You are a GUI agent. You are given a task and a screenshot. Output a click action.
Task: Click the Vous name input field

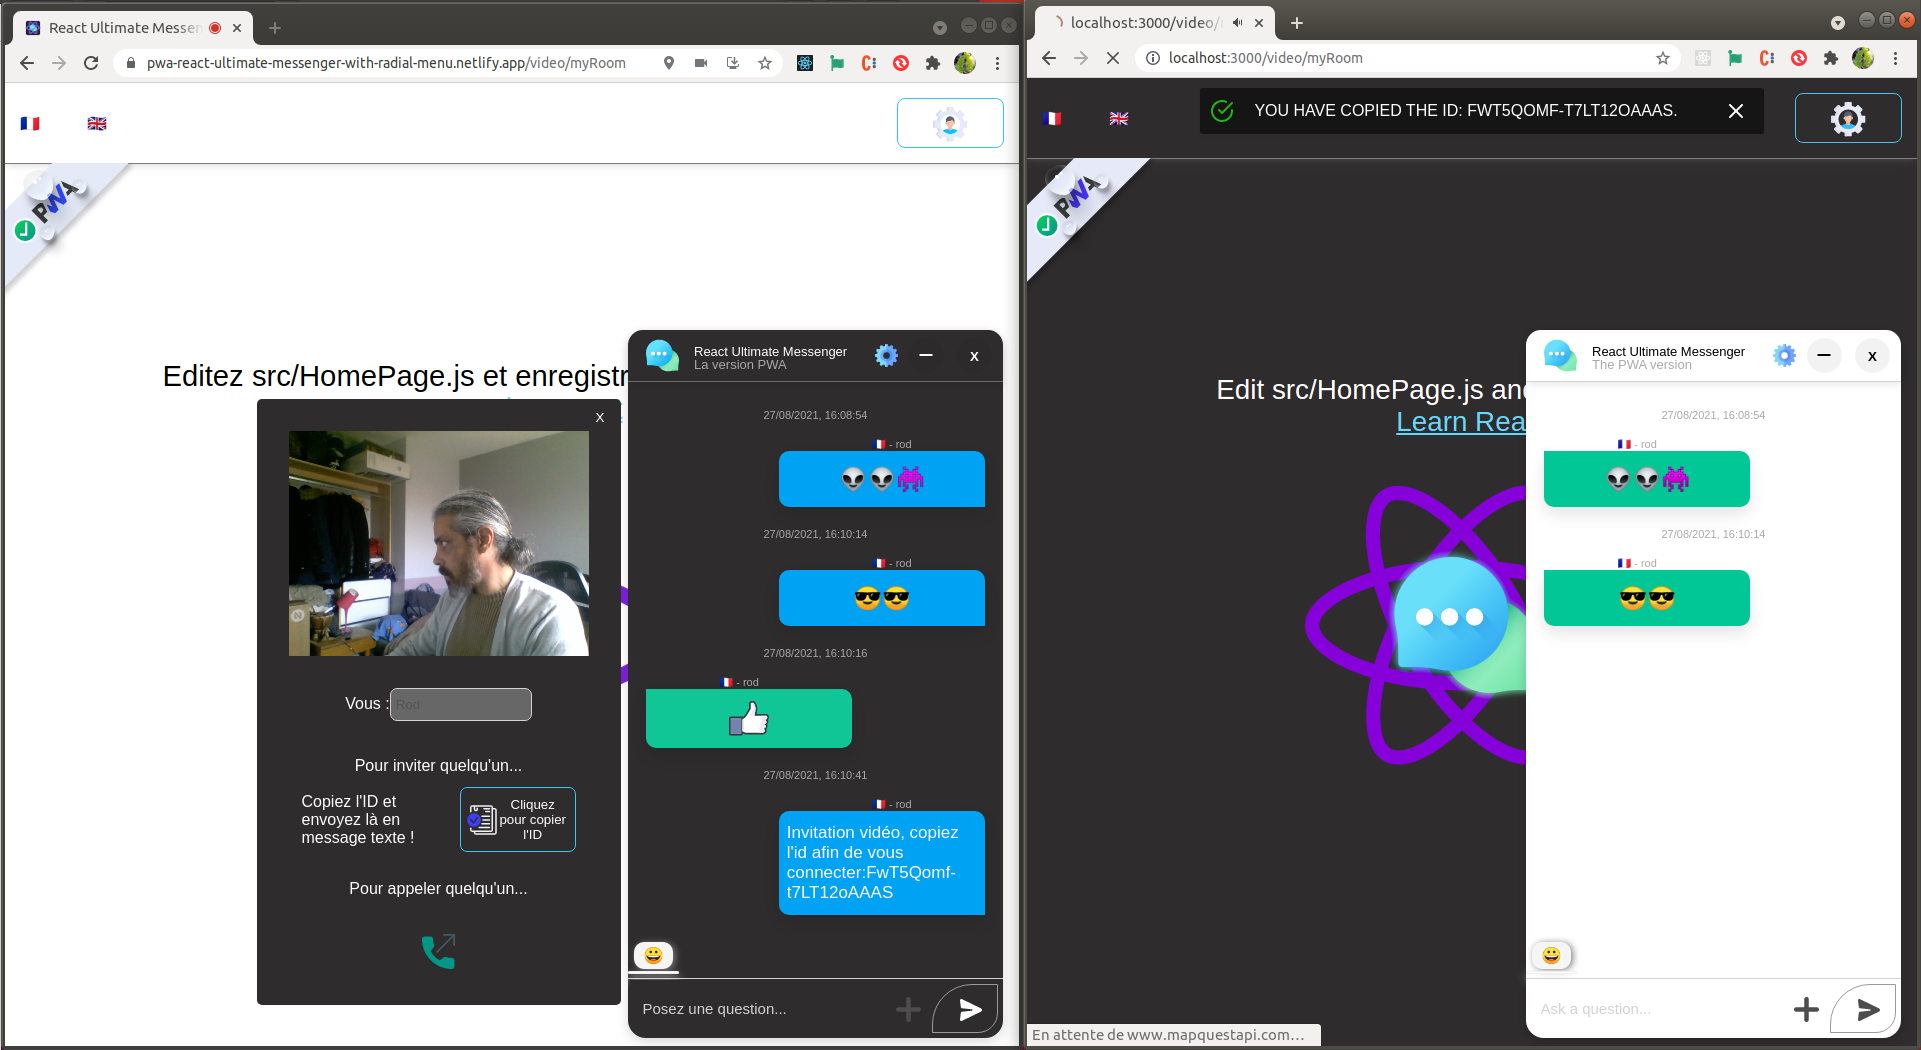click(x=460, y=704)
